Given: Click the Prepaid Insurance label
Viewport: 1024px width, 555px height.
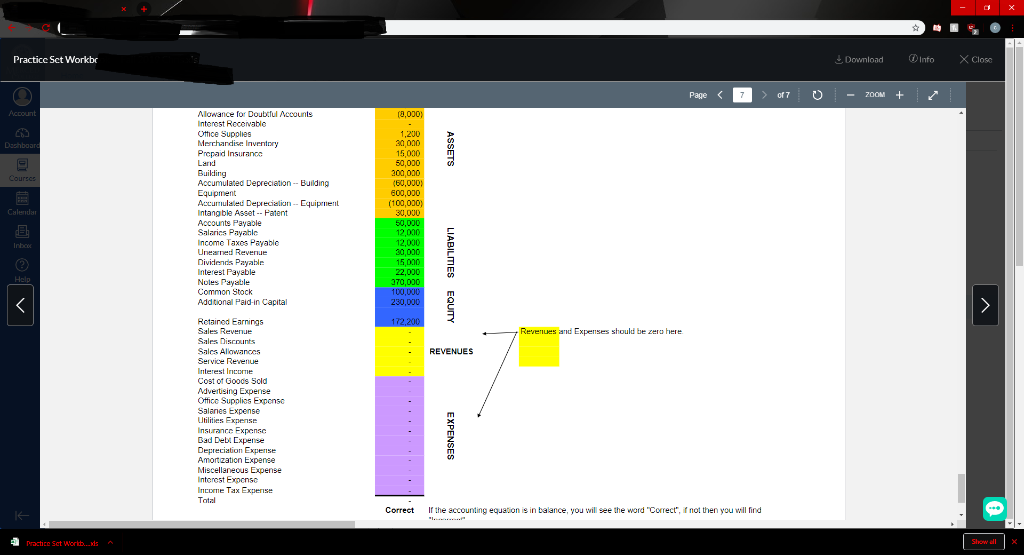Looking at the screenshot, I should pyautogui.click(x=230, y=153).
